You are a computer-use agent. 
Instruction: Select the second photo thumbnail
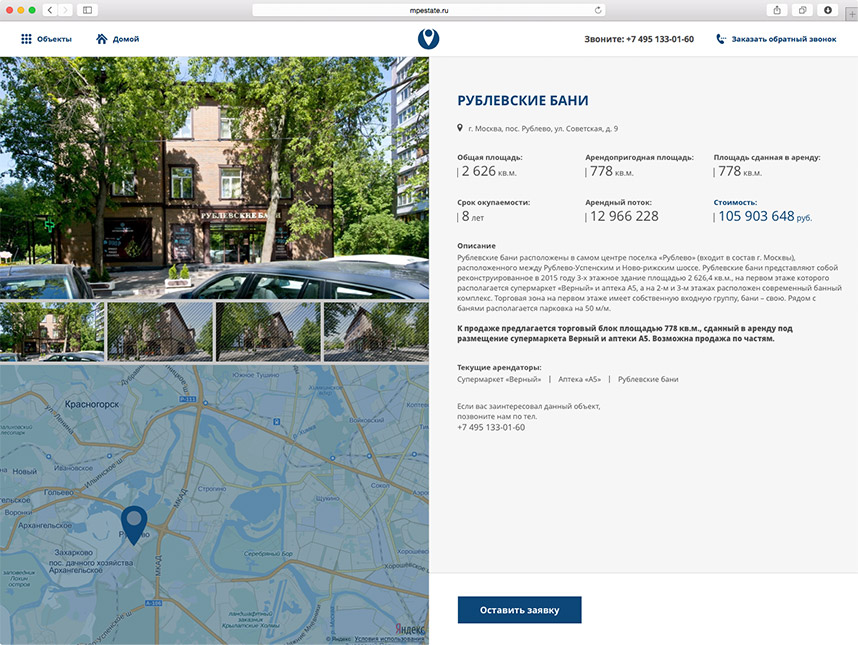click(160, 332)
